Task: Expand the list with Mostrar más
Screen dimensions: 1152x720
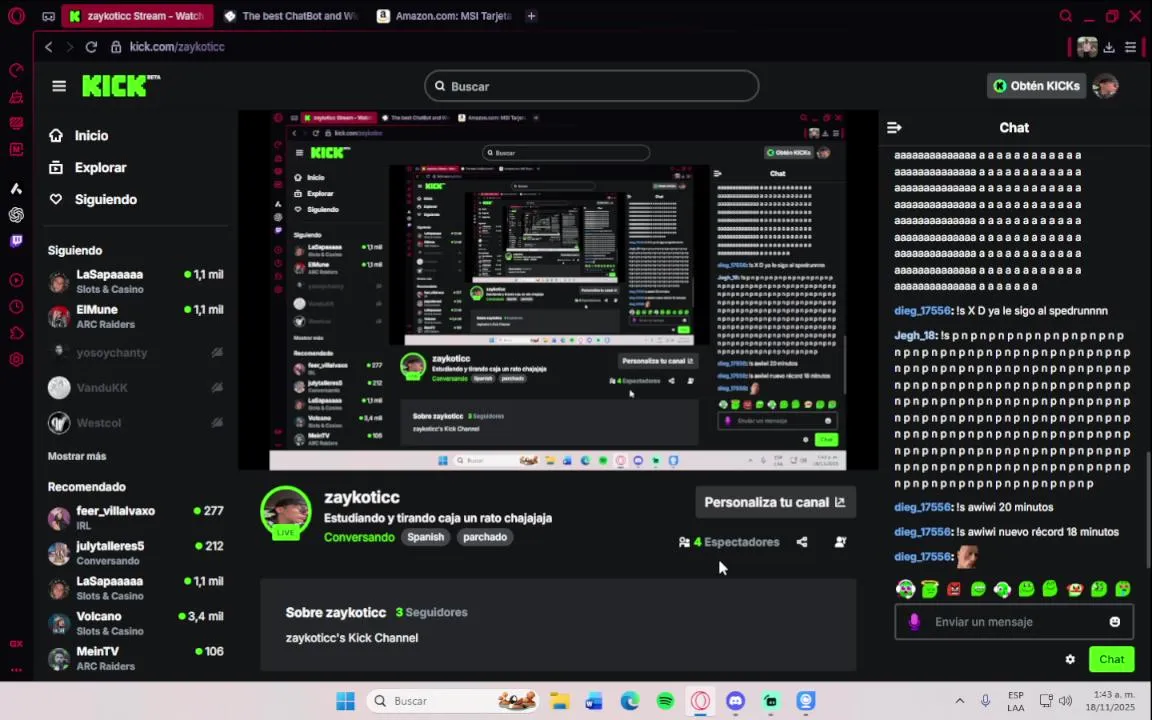Action: click(x=77, y=456)
